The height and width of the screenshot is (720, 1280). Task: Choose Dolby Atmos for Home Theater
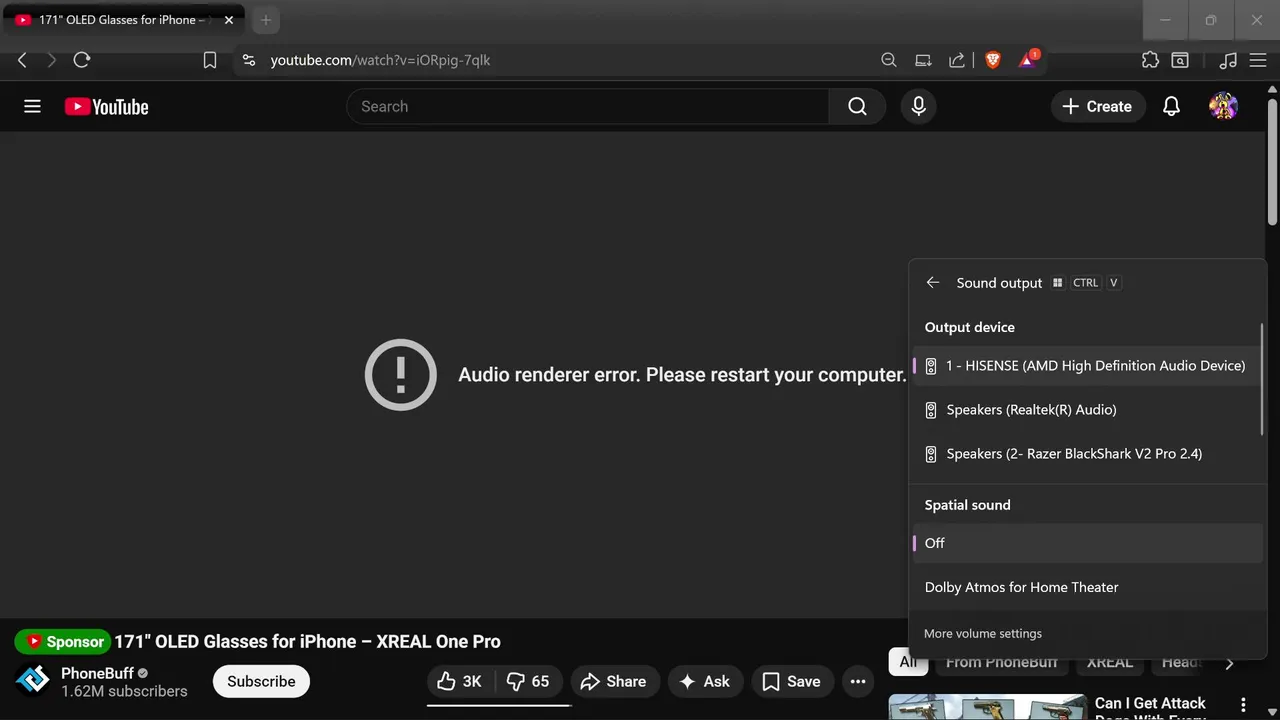click(1087, 587)
